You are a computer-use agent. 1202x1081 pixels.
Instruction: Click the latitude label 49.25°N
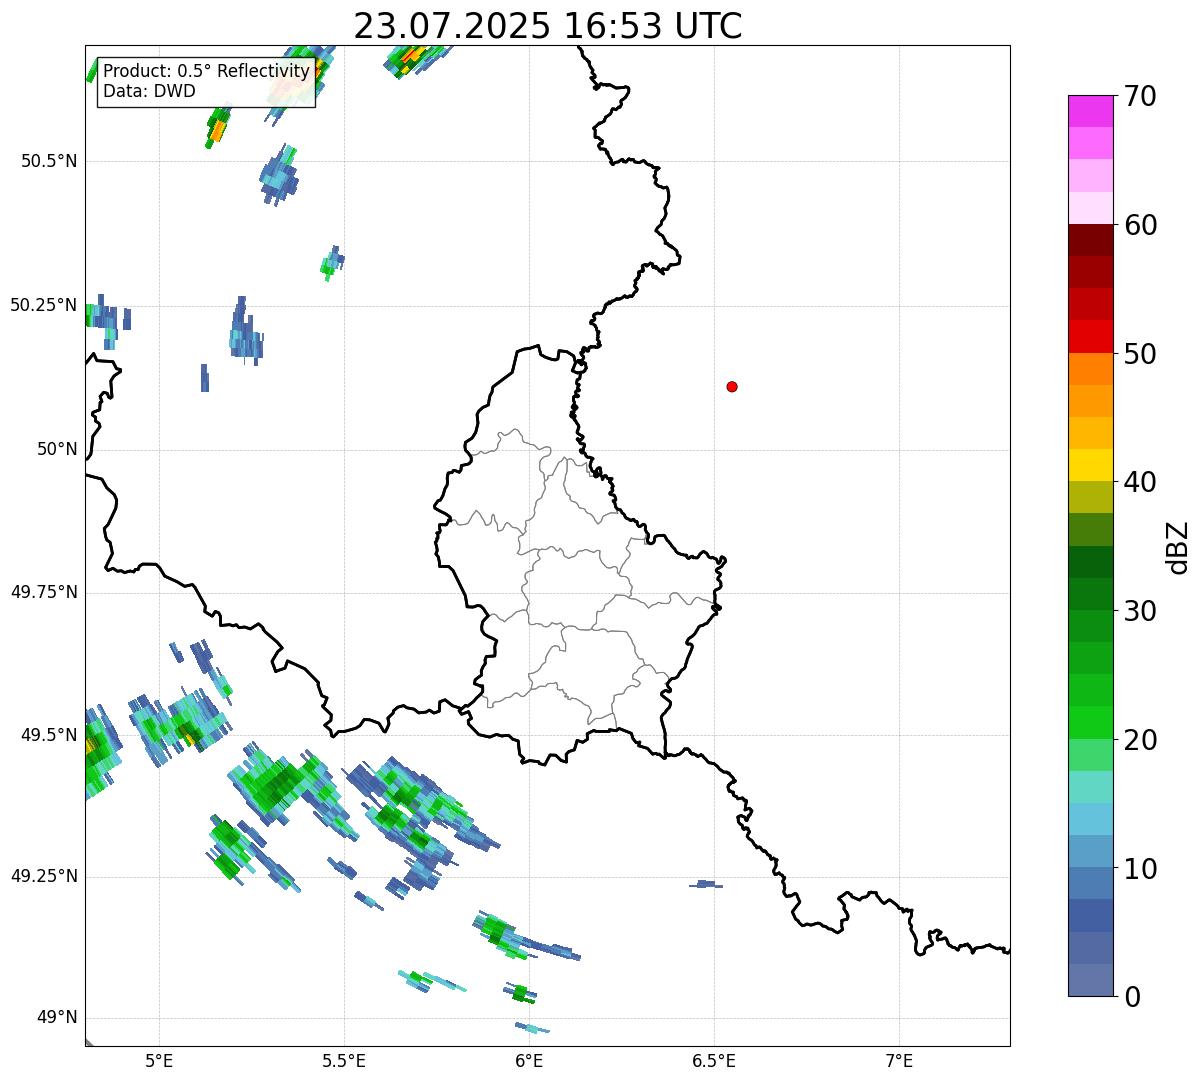tap(44, 876)
